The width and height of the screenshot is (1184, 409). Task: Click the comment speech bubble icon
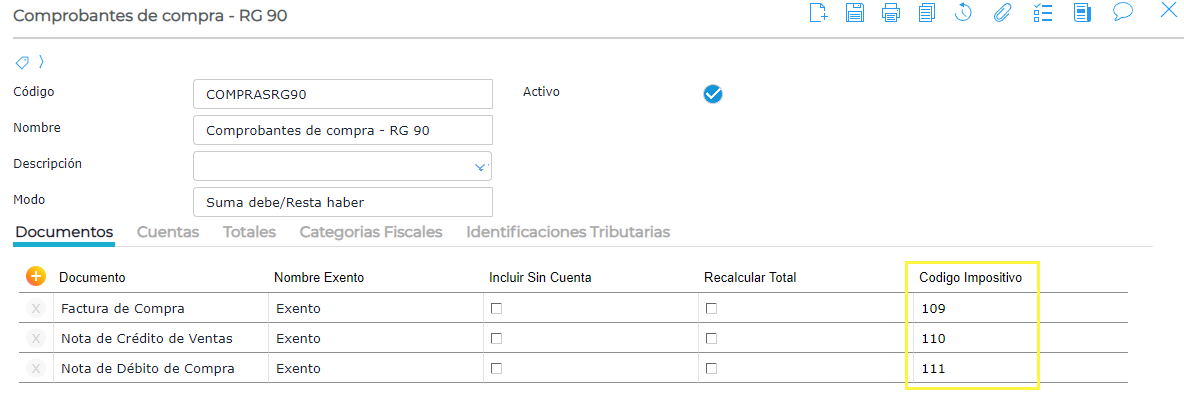(1122, 12)
